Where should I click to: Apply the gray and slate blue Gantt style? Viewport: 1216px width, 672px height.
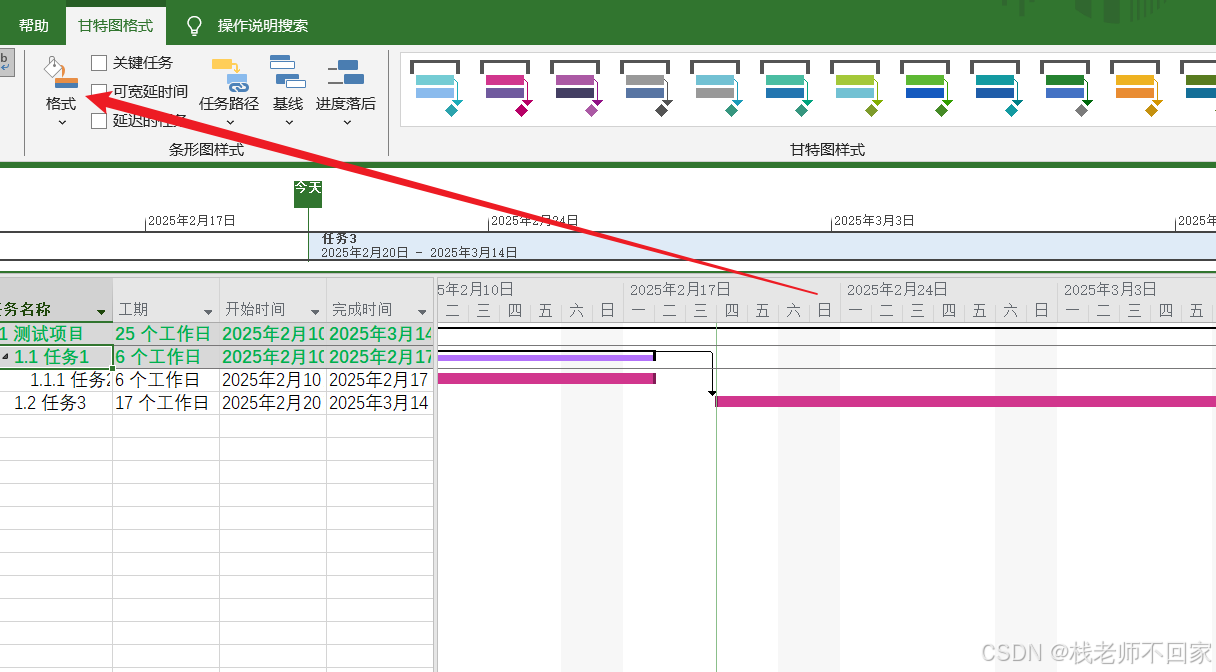point(644,87)
